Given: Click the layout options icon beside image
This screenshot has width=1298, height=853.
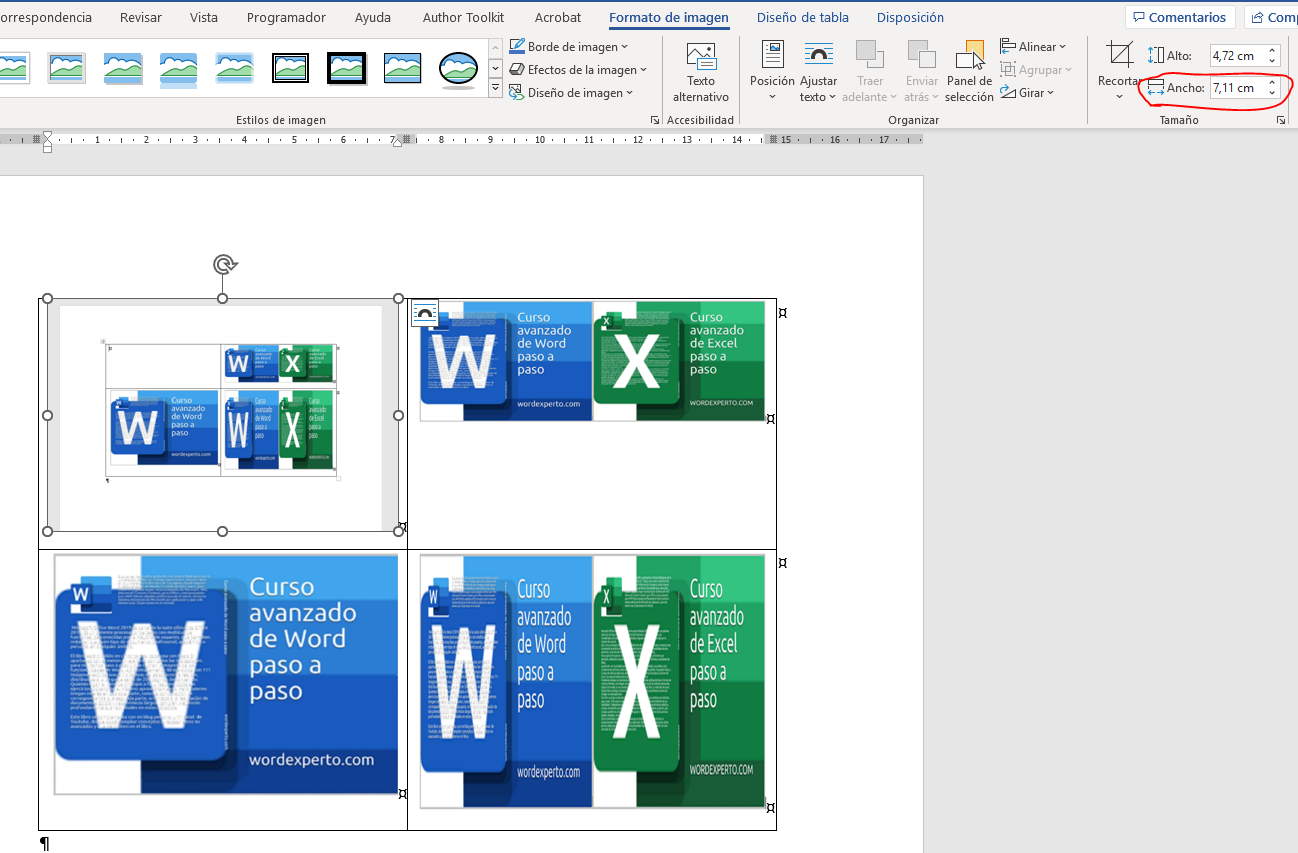Looking at the screenshot, I should coord(424,312).
